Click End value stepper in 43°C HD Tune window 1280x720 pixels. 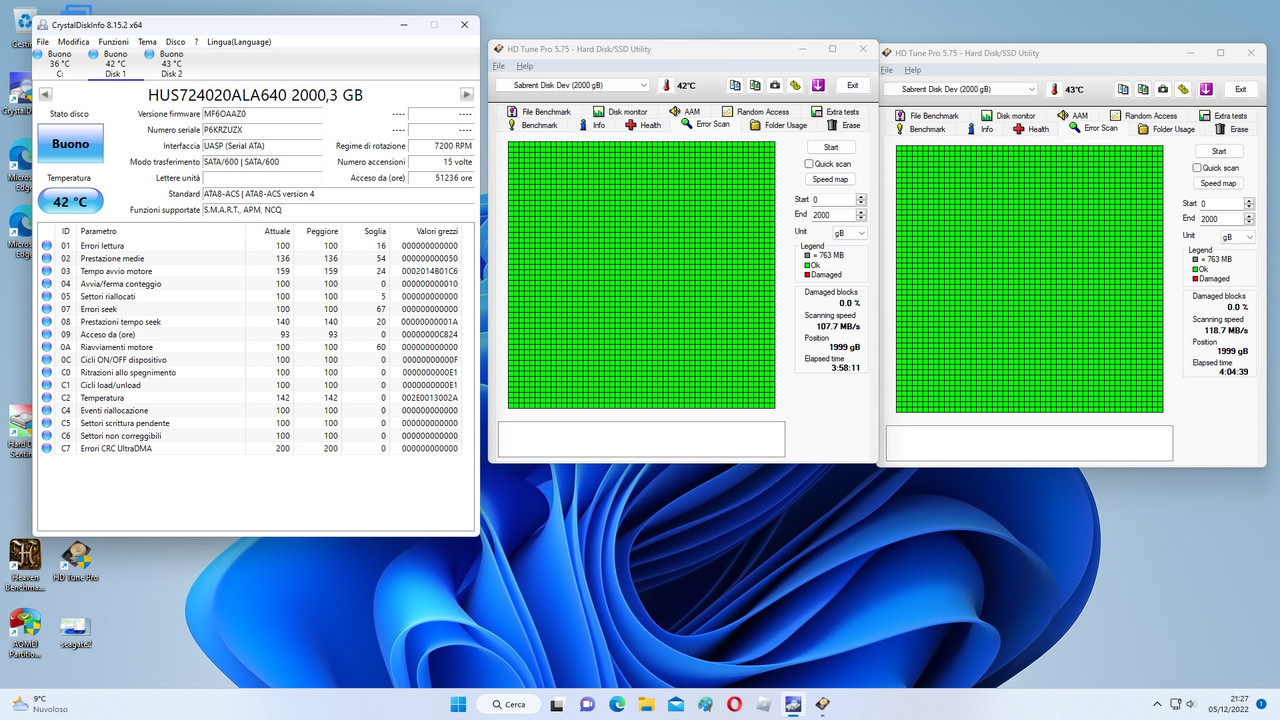(x=1249, y=219)
